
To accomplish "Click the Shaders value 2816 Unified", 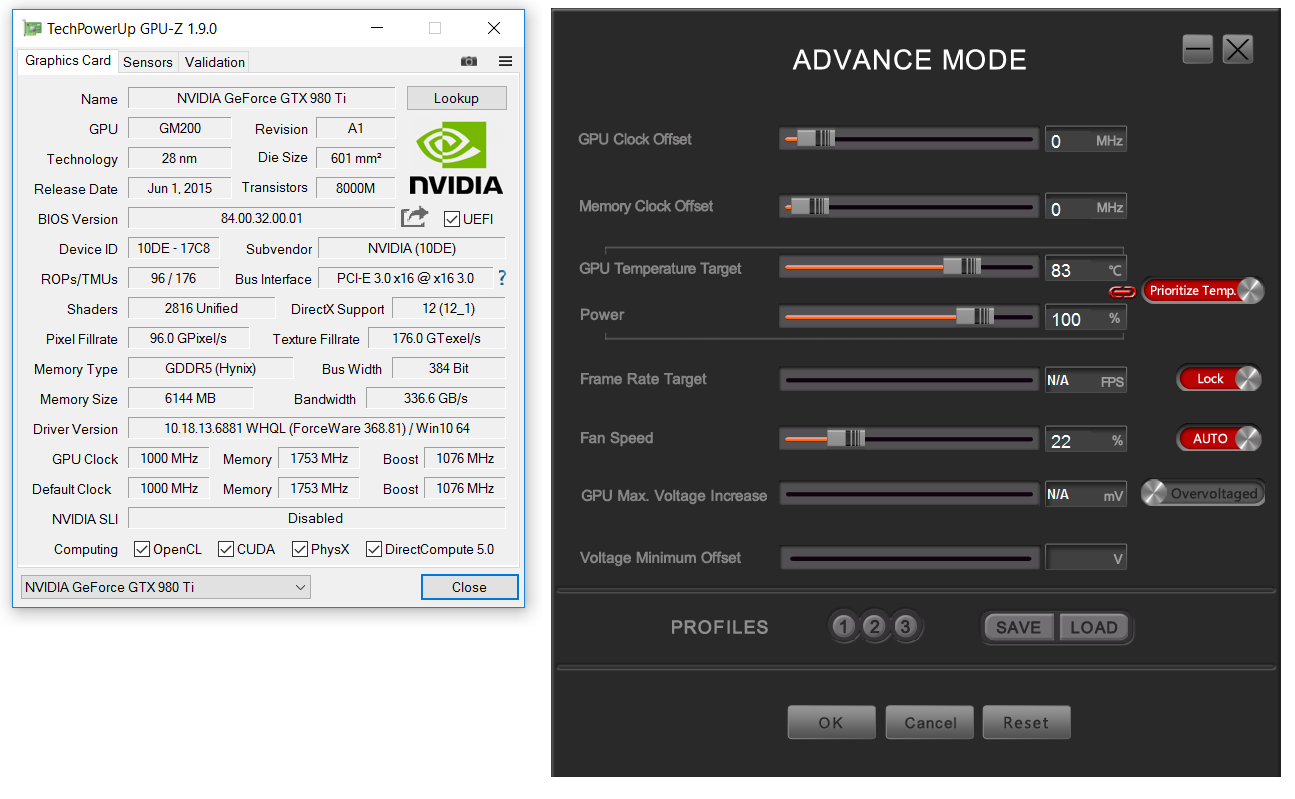I will pos(202,308).
